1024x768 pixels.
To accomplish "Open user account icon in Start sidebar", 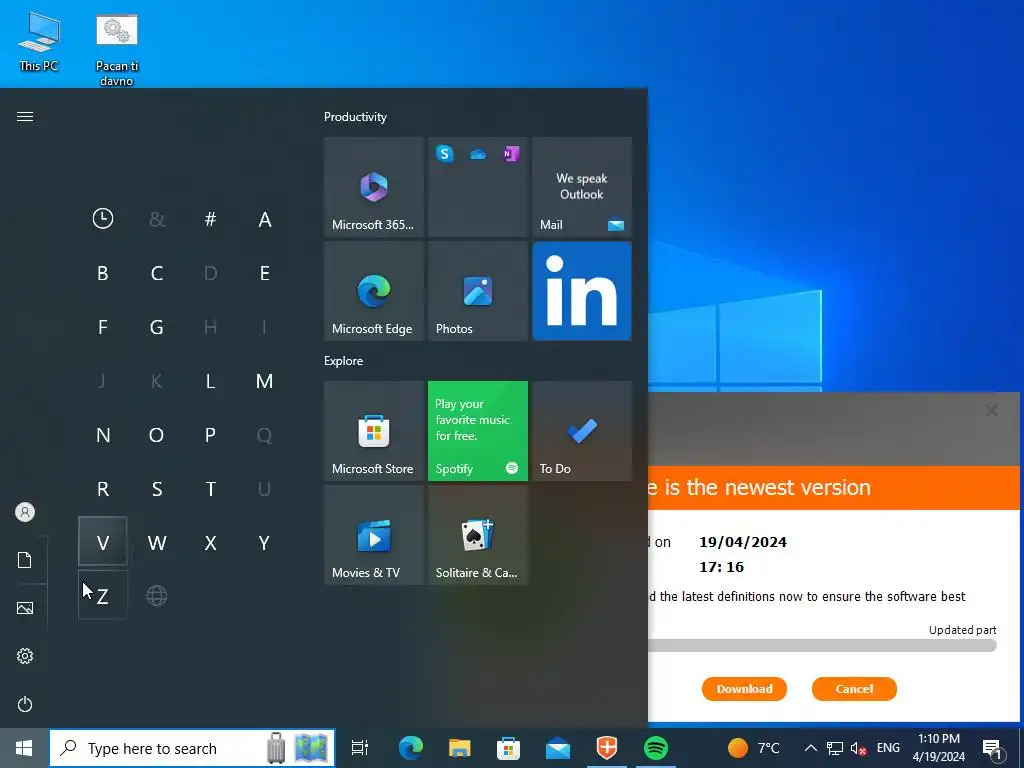I will (25, 512).
